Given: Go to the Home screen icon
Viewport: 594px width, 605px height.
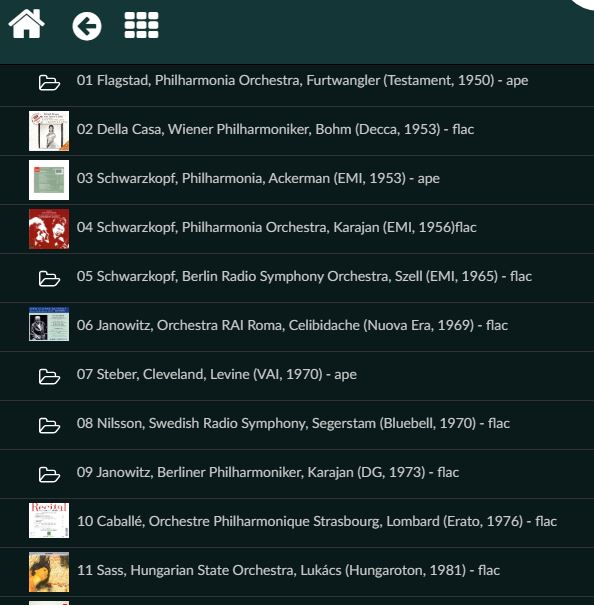Looking at the screenshot, I should tap(26, 24).
